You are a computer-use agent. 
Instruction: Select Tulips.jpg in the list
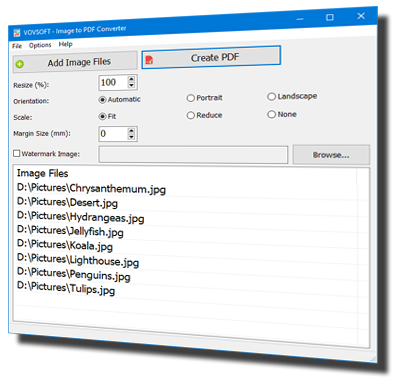[x=66, y=288]
